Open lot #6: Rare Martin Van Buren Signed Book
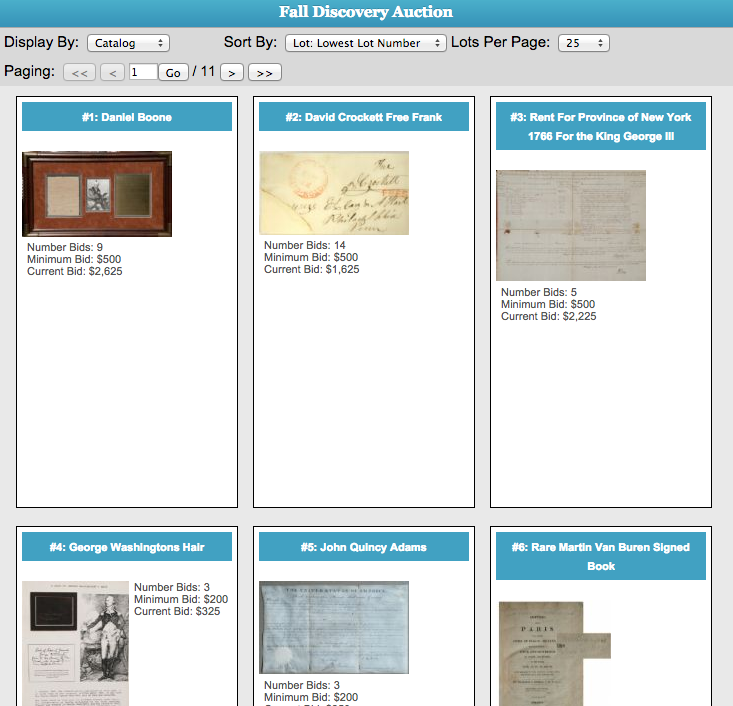The width and height of the screenshot is (733, 706). click(x=601, y=556)
